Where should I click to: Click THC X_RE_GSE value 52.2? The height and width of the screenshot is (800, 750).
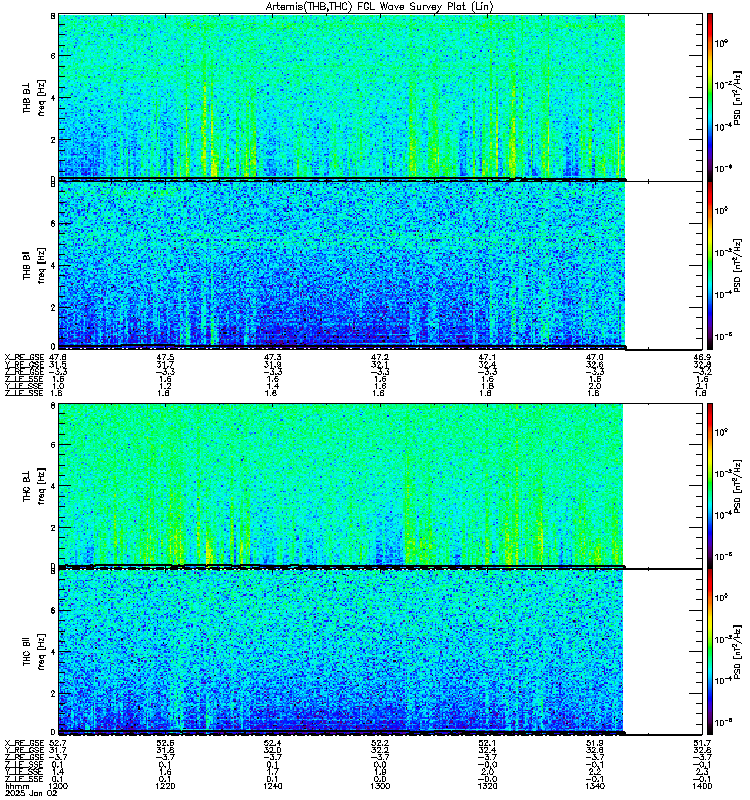coord(380,743)
